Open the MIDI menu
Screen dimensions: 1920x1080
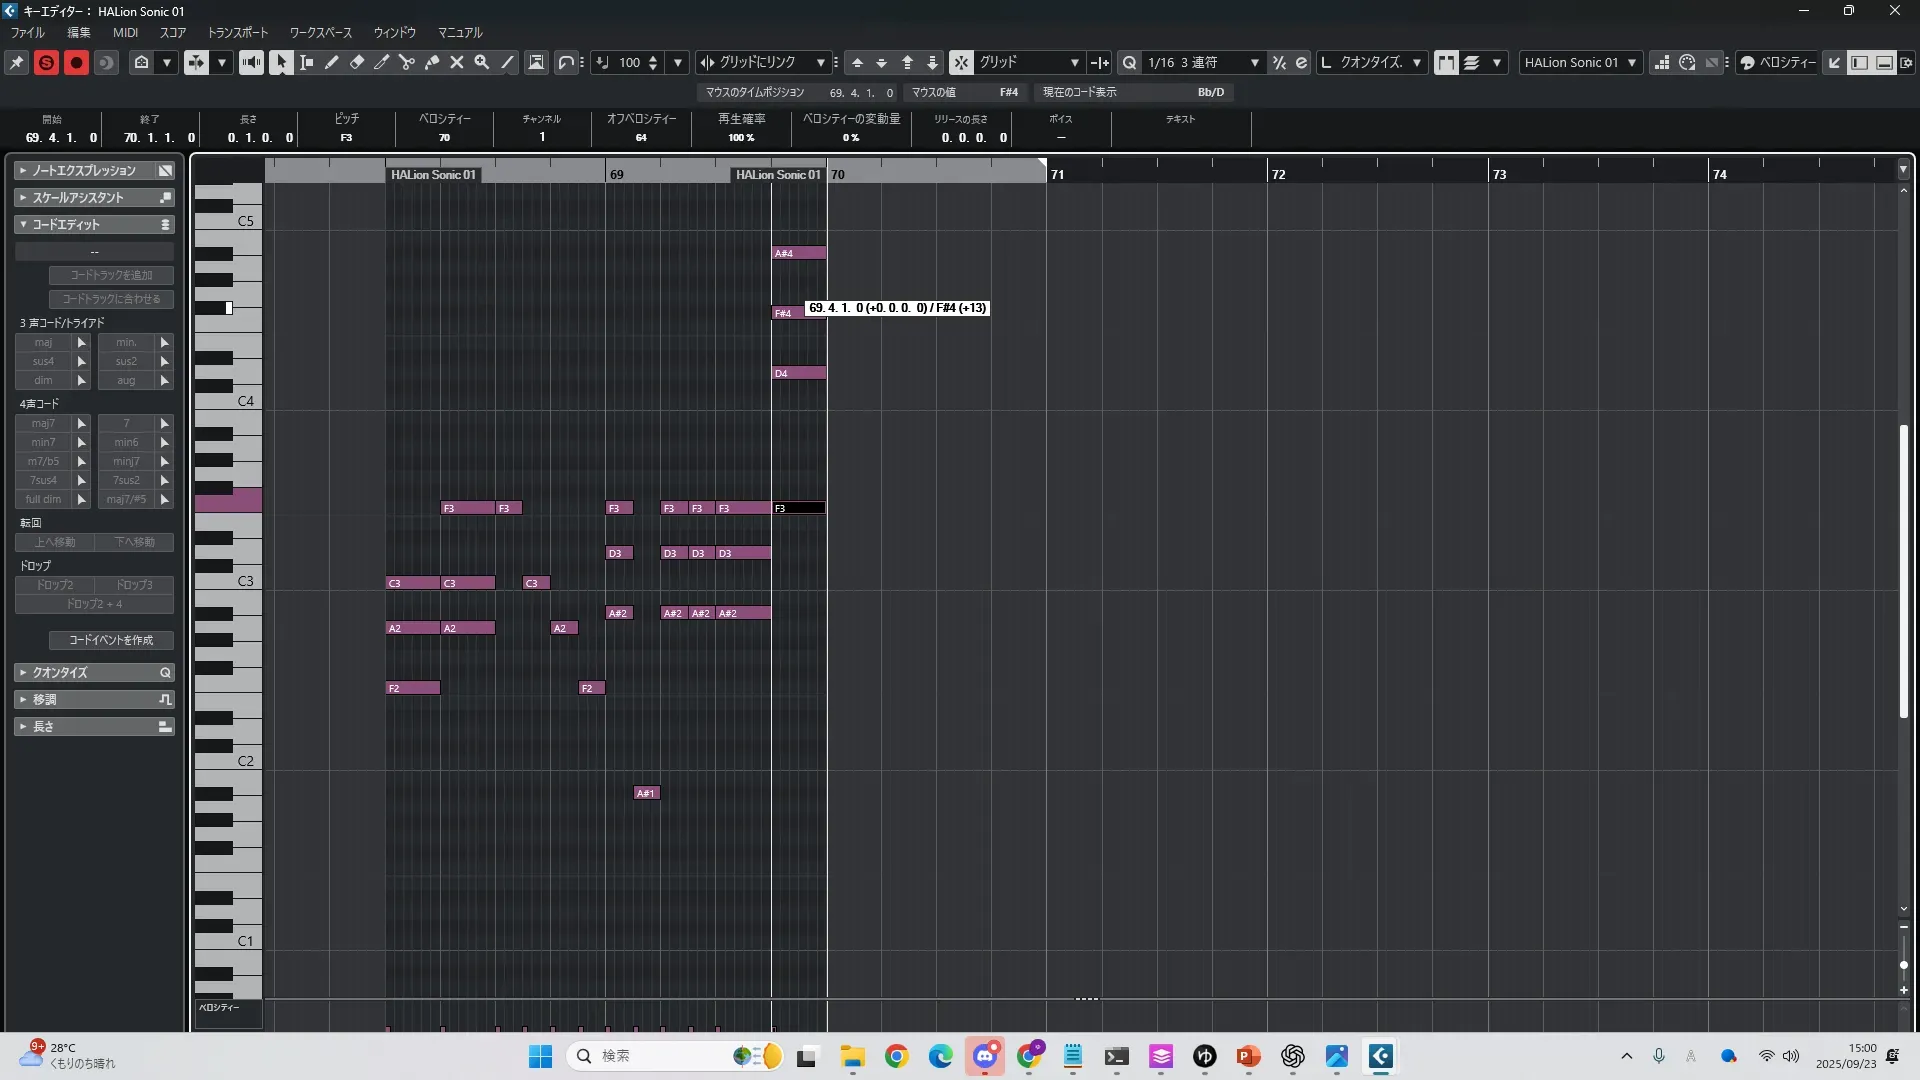(x=125, y=33)
